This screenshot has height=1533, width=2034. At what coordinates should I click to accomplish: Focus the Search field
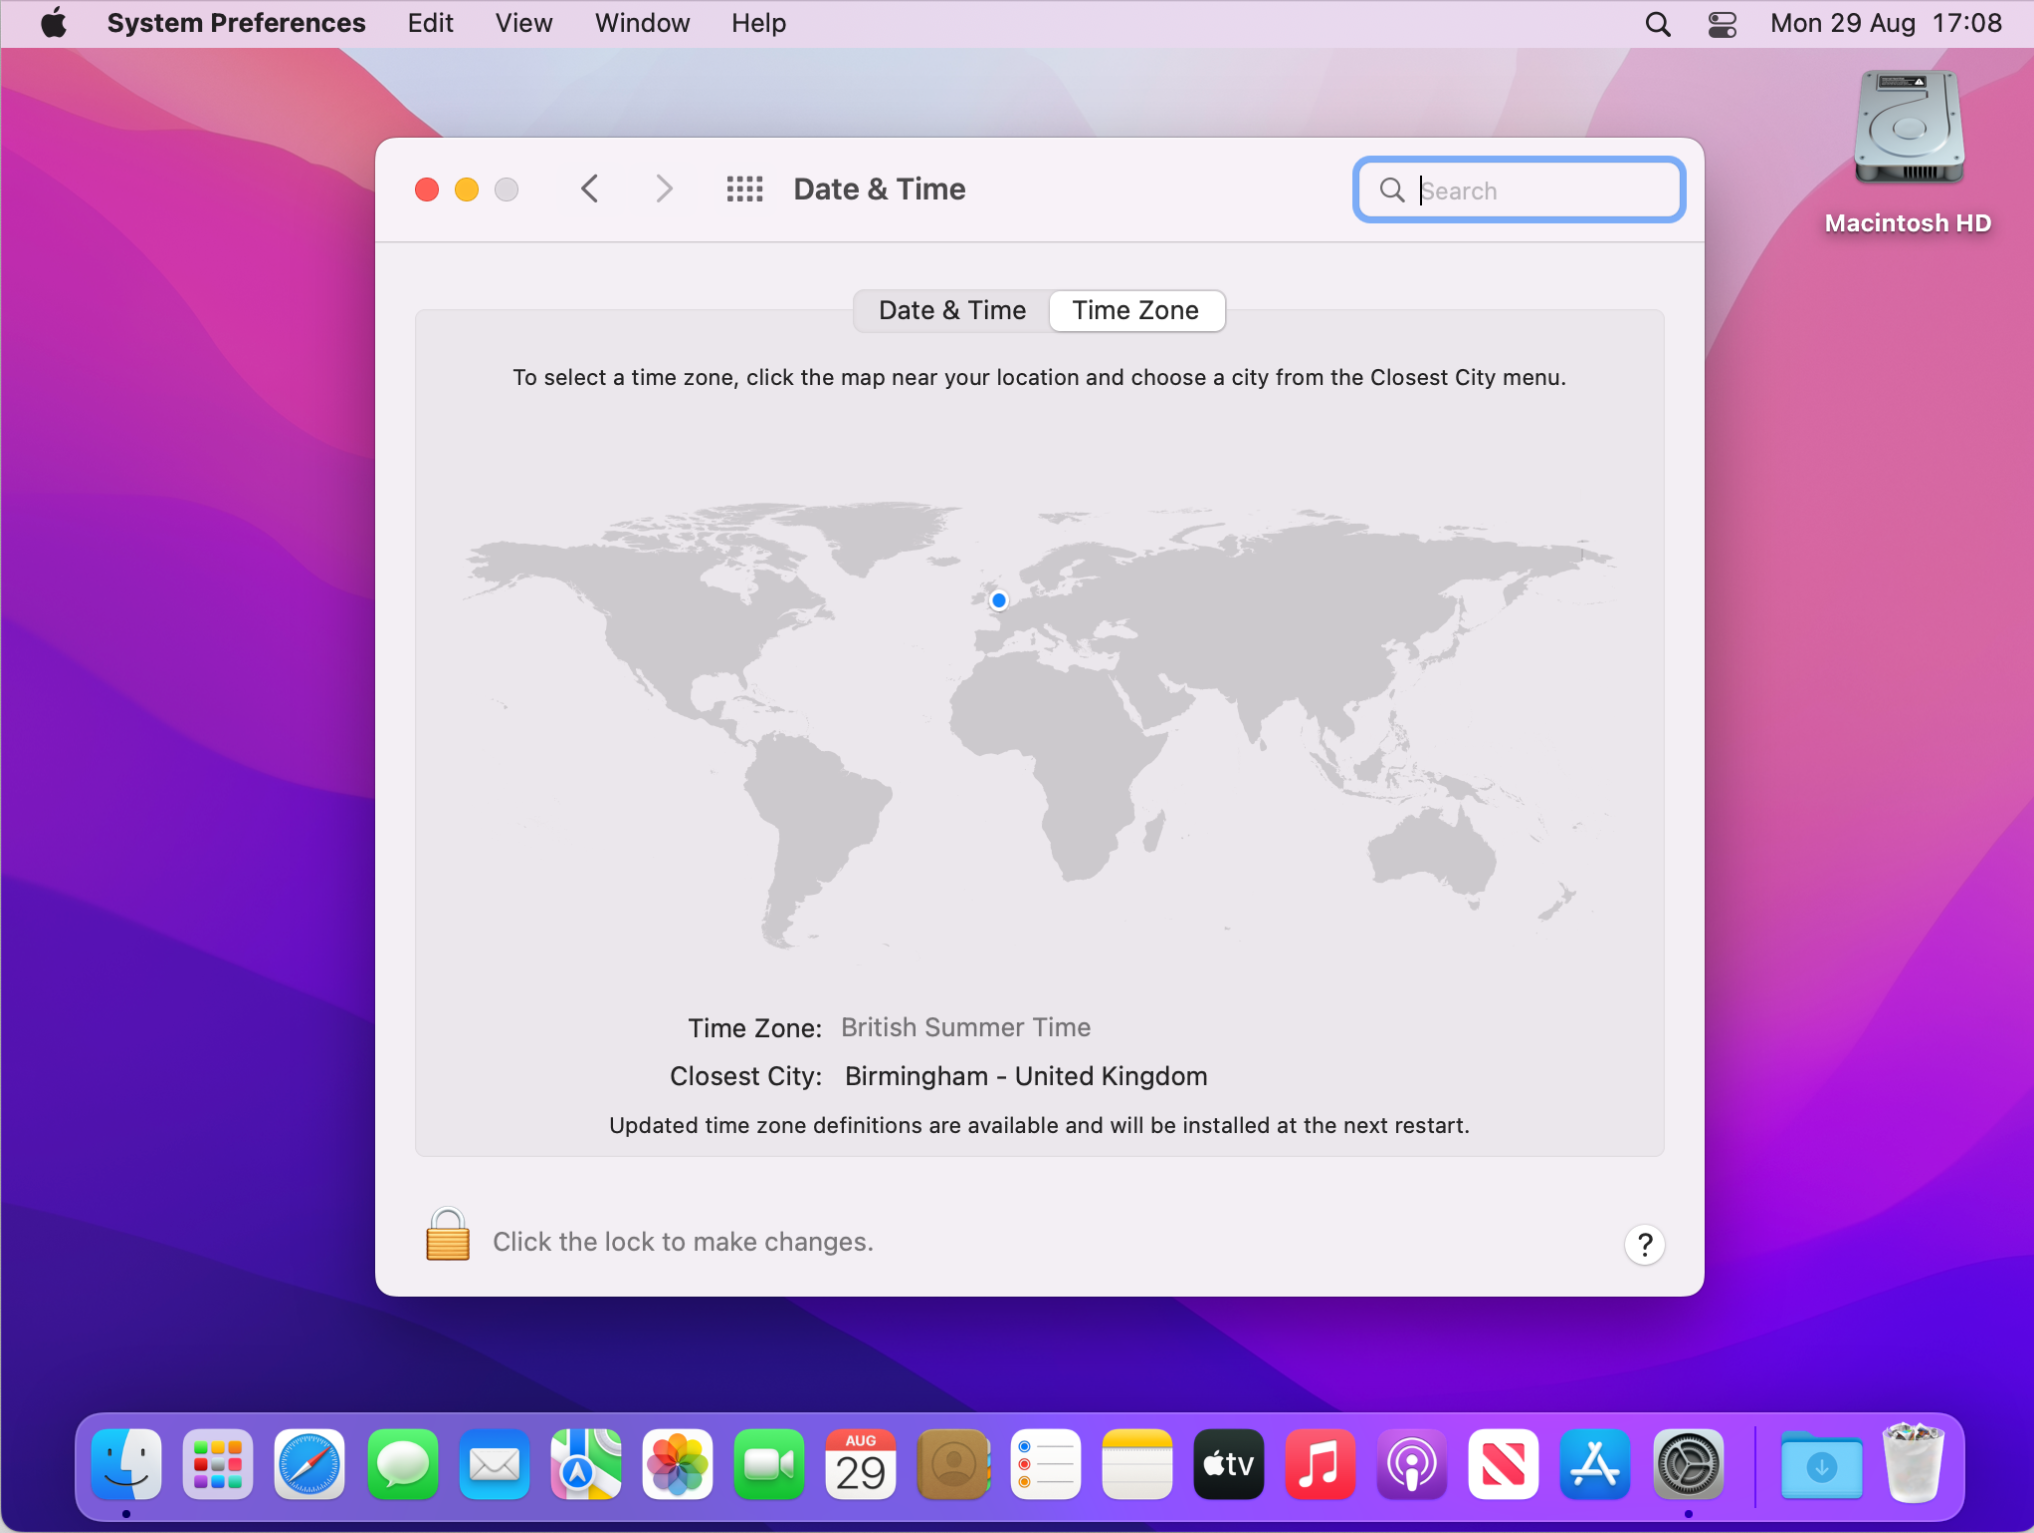(x=1518, y=190)
